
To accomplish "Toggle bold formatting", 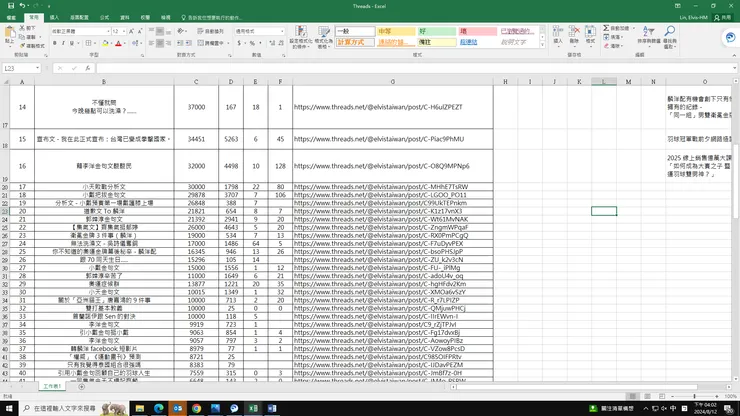I will pyautogui.click(x=55, y=43).
